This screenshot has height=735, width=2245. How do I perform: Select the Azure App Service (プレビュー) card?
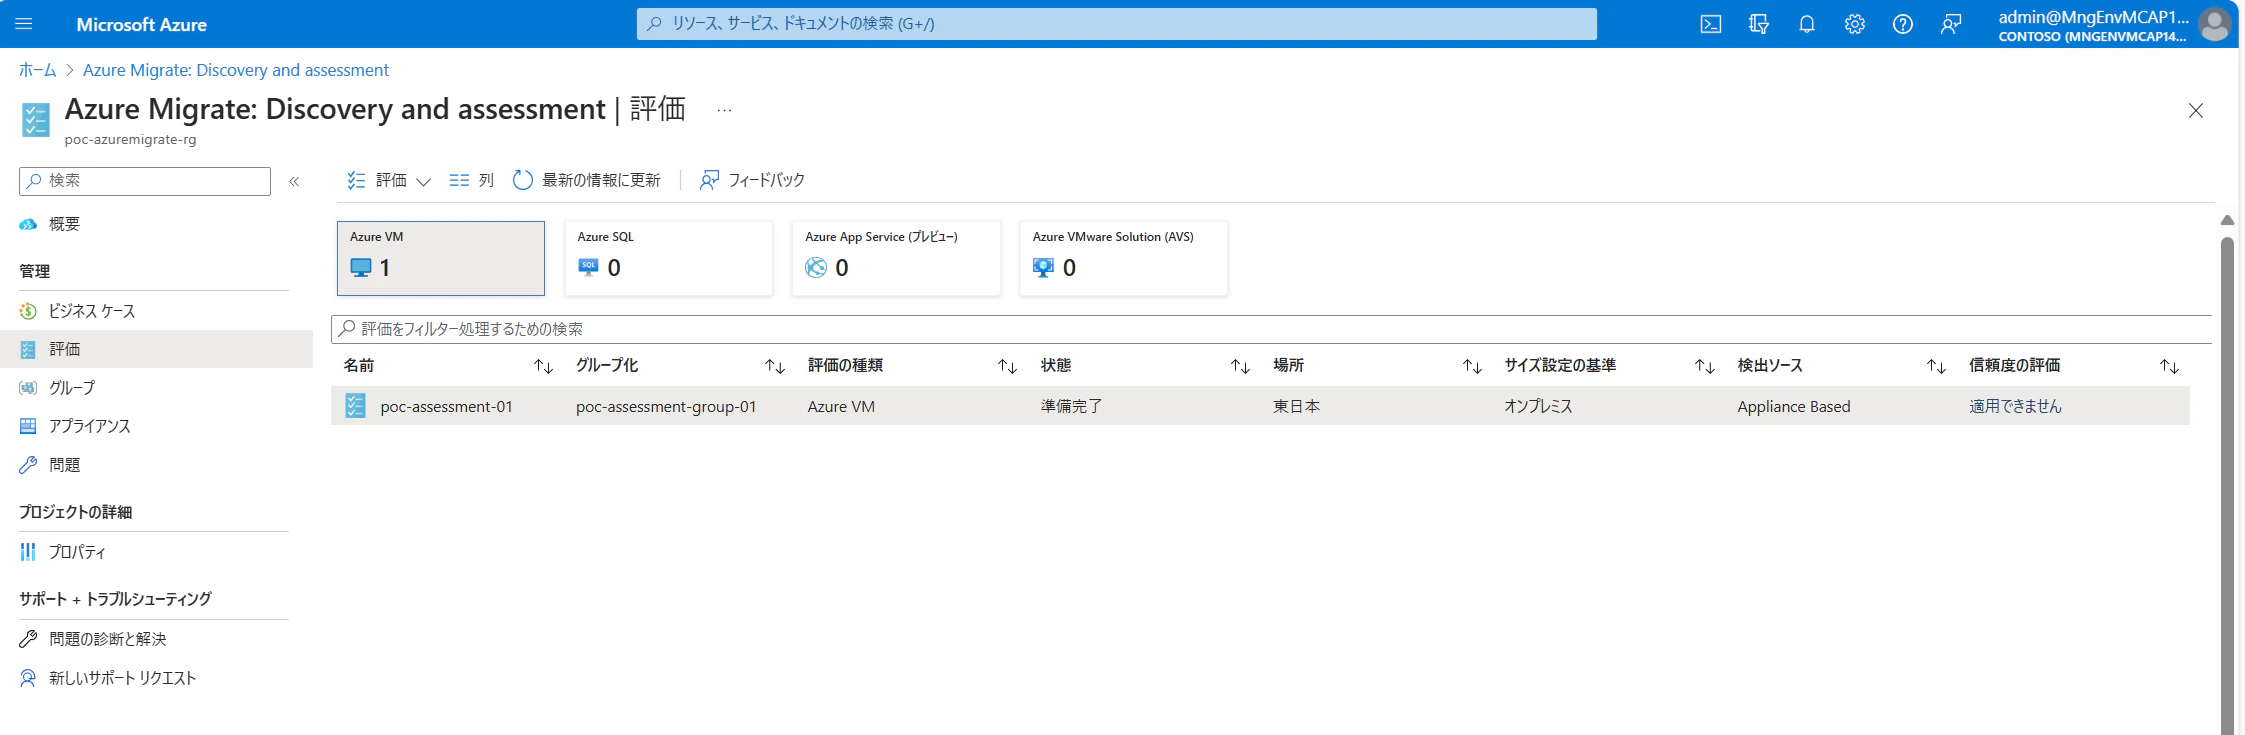896,258
